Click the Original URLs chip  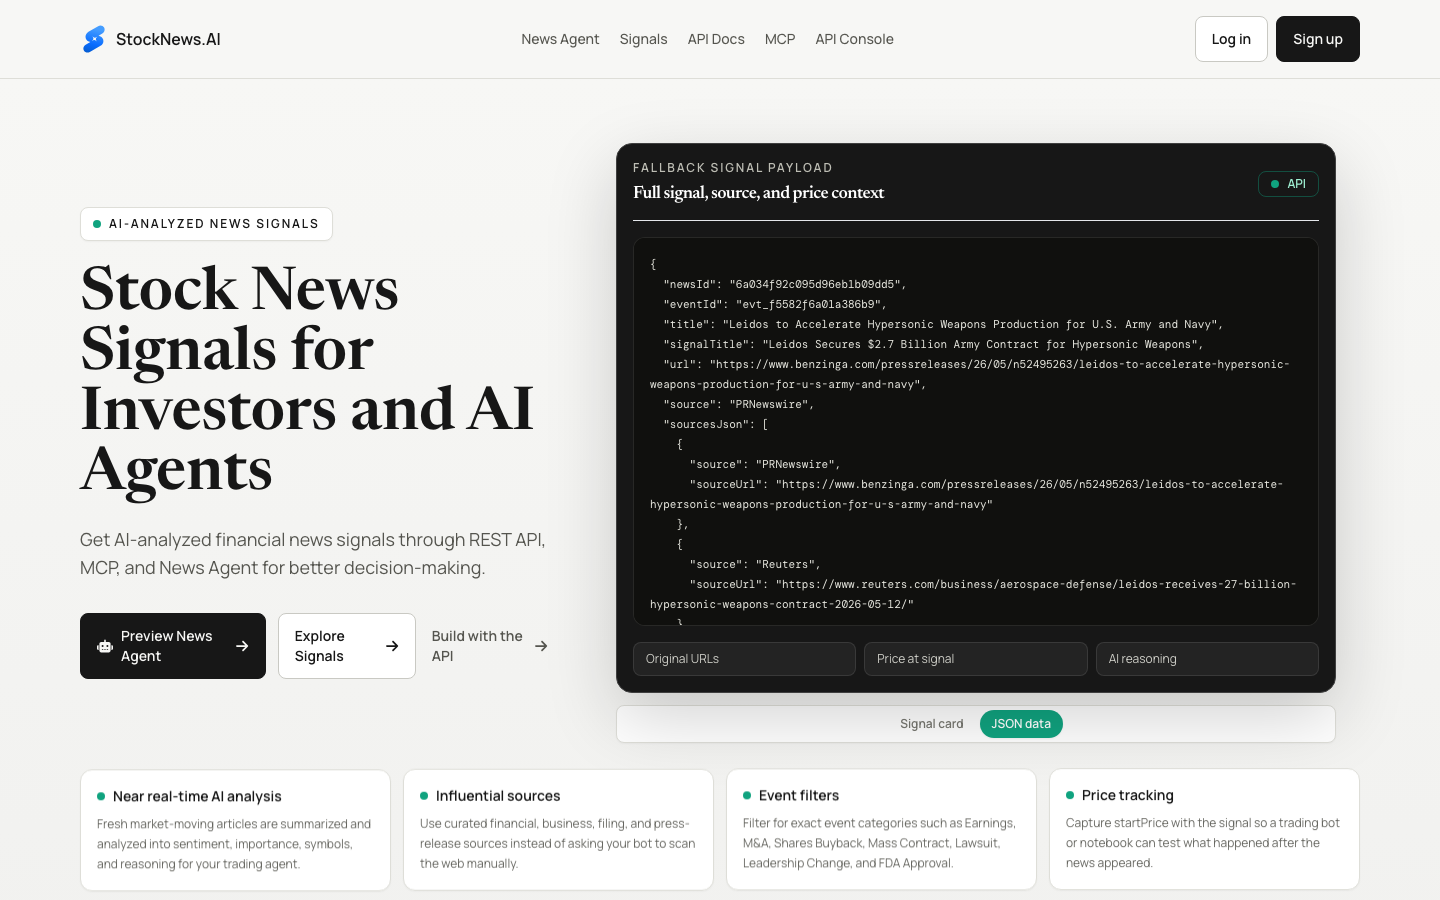pos(744,659)
